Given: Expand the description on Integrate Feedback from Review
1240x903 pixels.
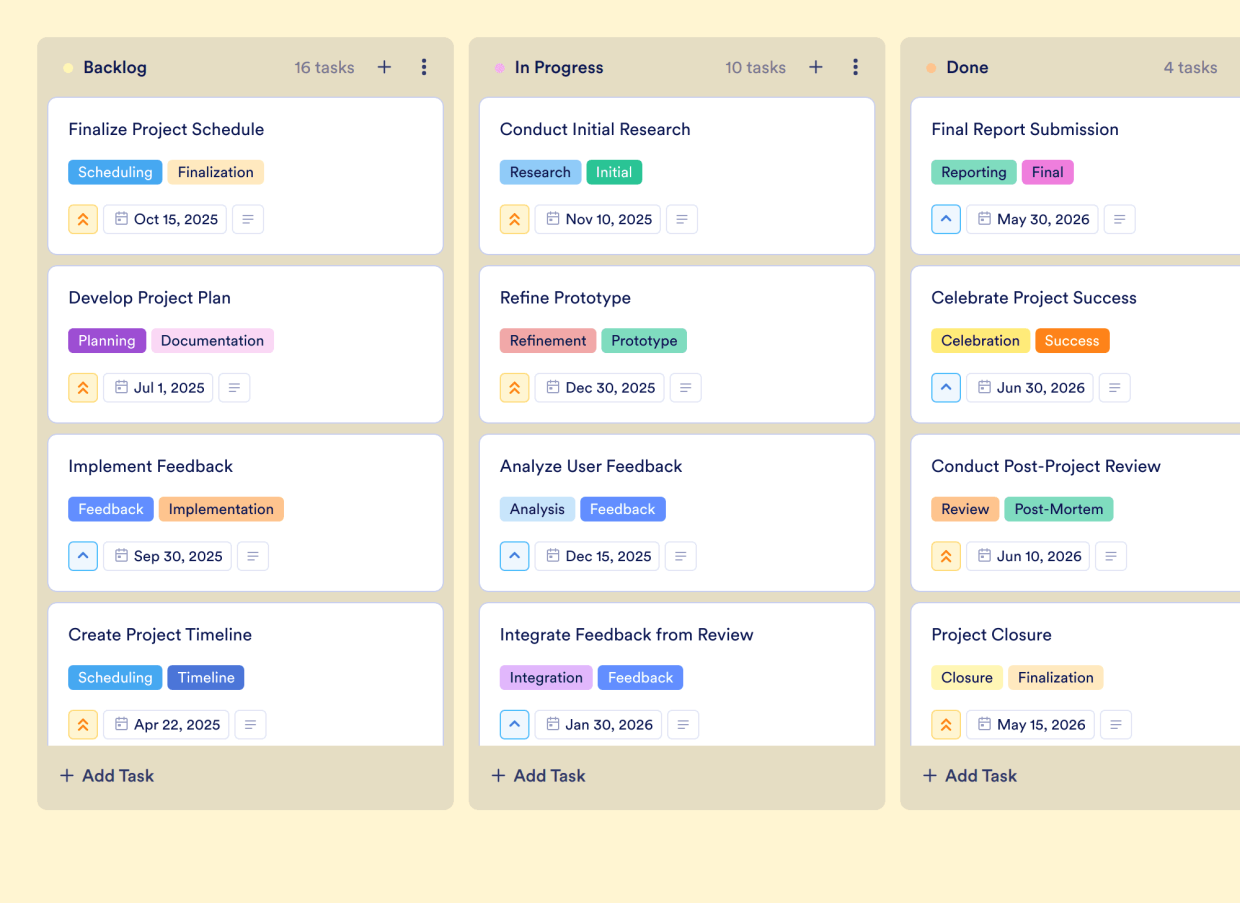Looking at the screenshot, I should 683,724.
